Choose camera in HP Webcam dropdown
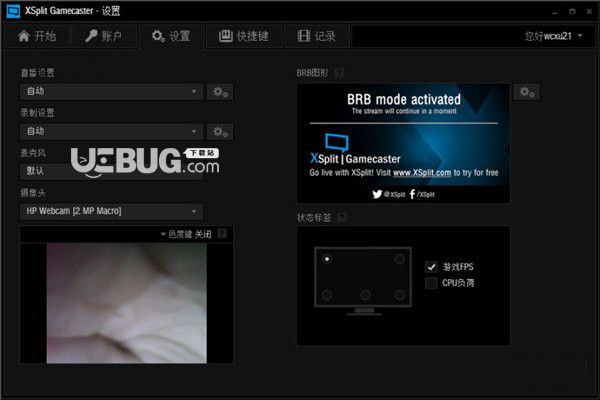Viewport: 600px width, 400px height. (111, 211)
